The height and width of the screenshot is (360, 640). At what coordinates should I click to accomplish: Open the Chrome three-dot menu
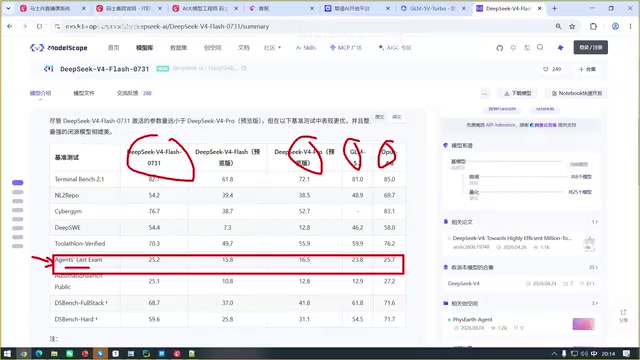point(630,26)
